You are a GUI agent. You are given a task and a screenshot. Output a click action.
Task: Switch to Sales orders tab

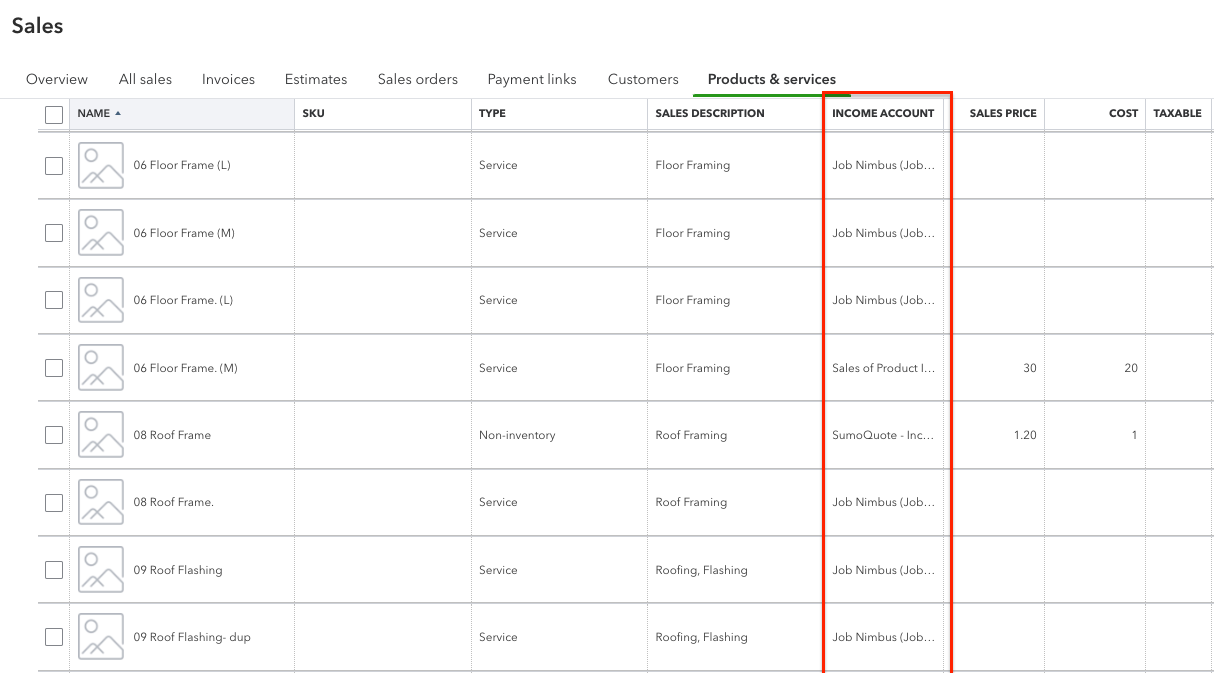[x=418, y=79]
